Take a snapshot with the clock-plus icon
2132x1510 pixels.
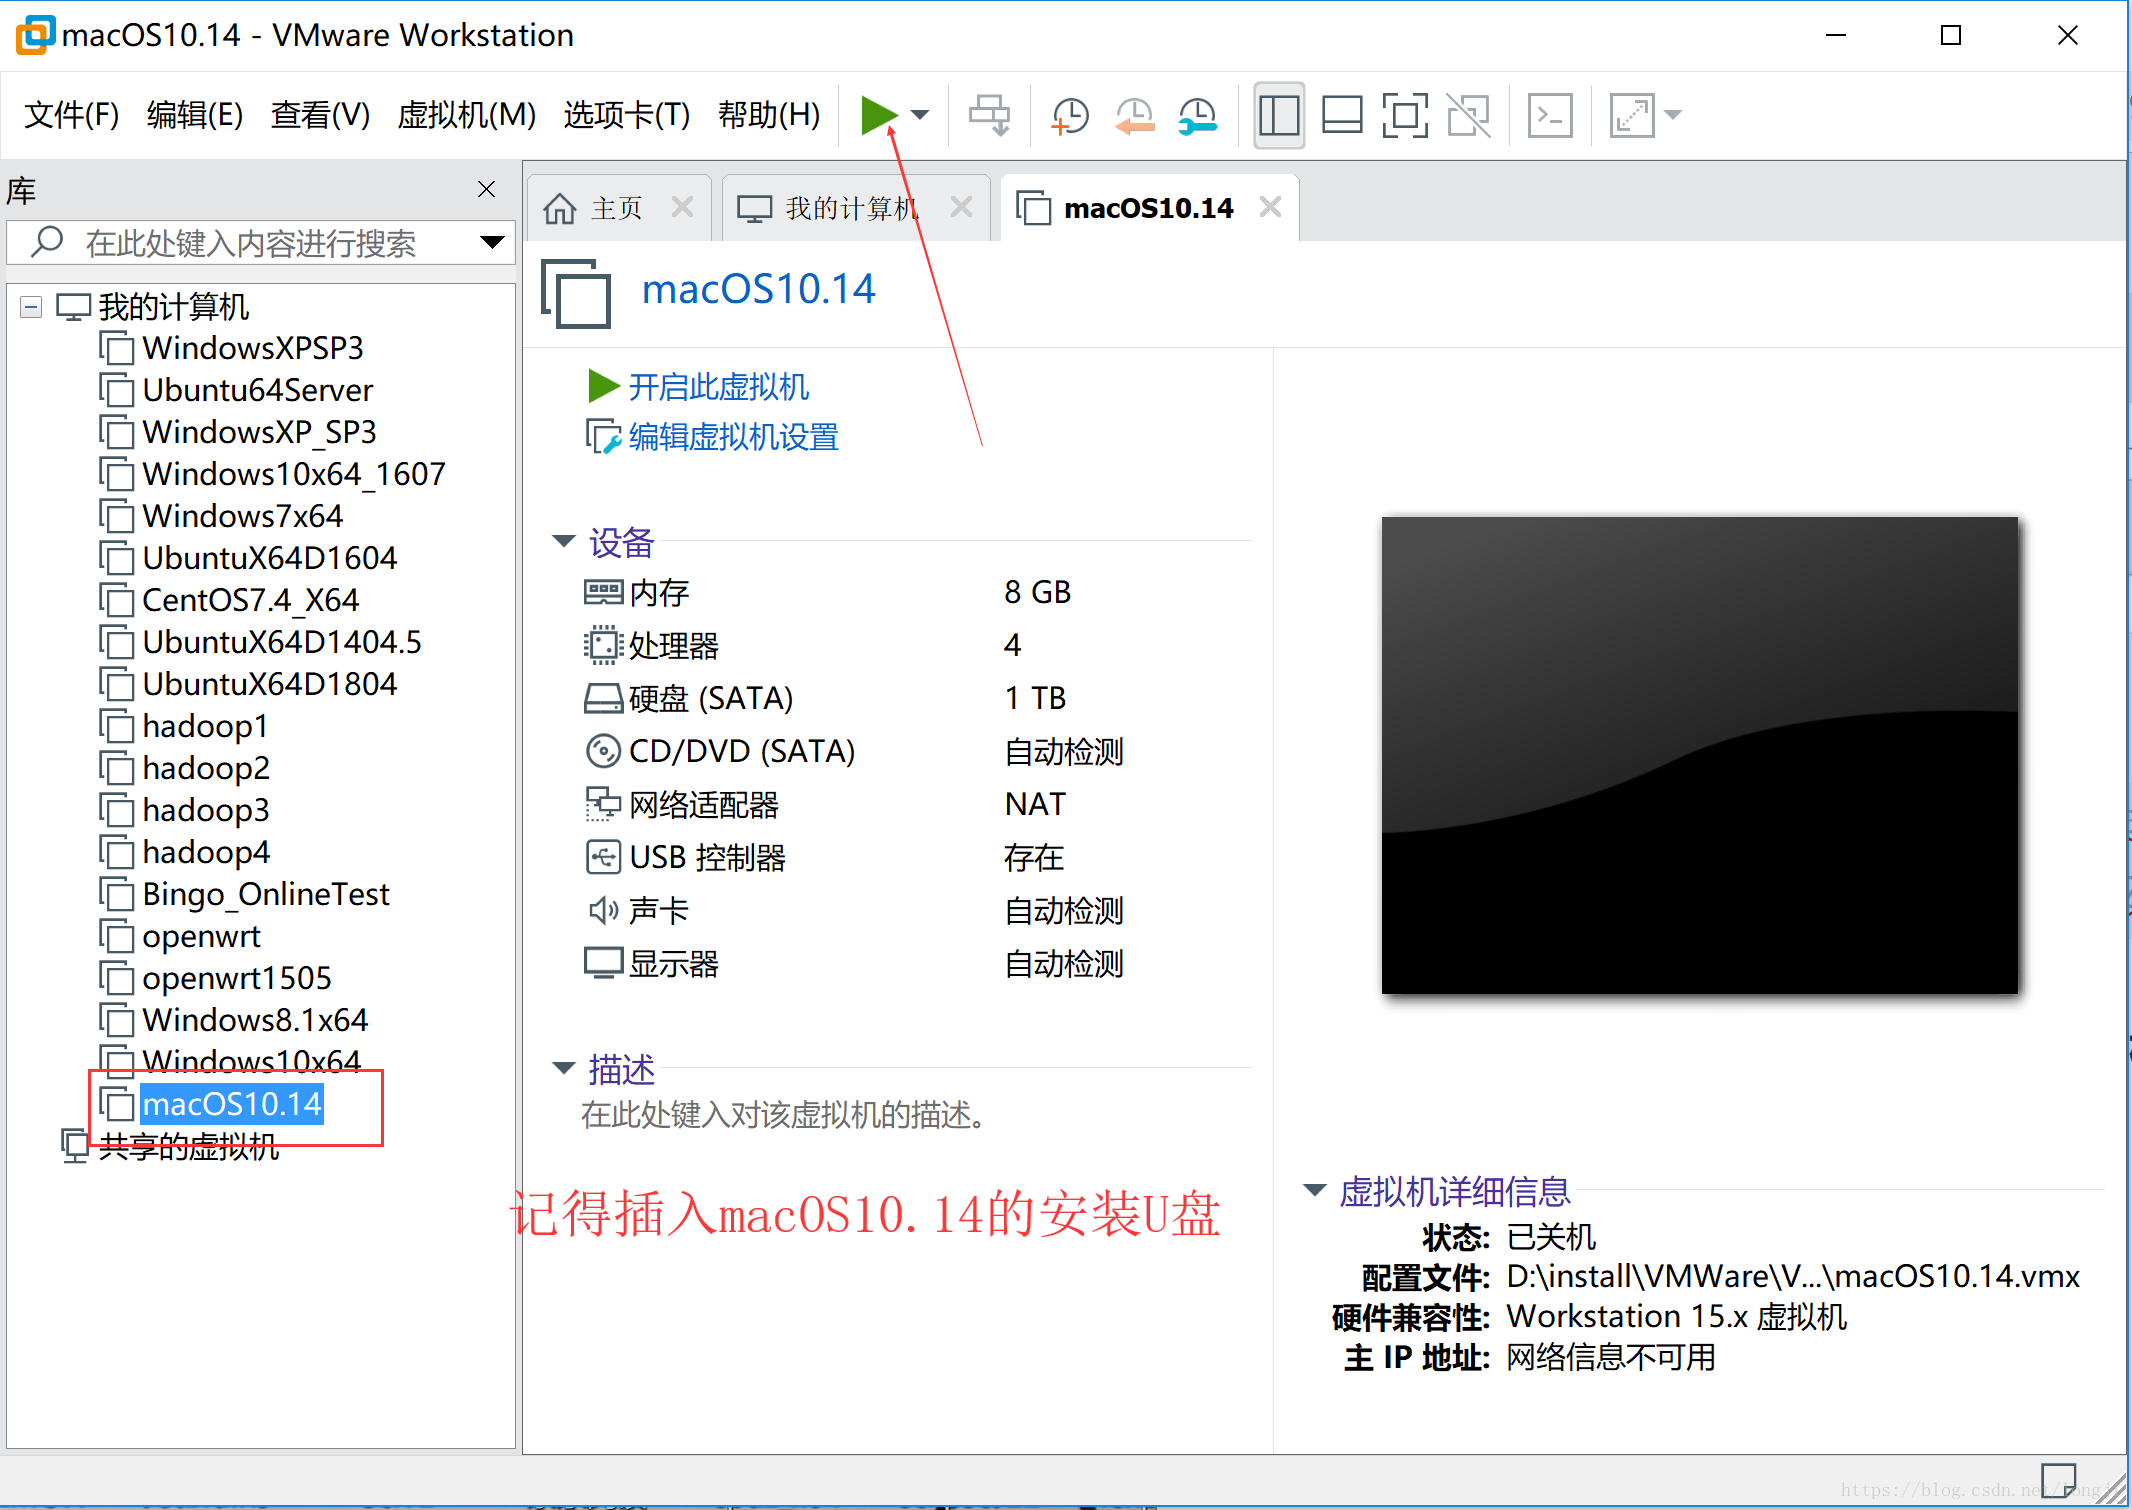click(1070, 115)
